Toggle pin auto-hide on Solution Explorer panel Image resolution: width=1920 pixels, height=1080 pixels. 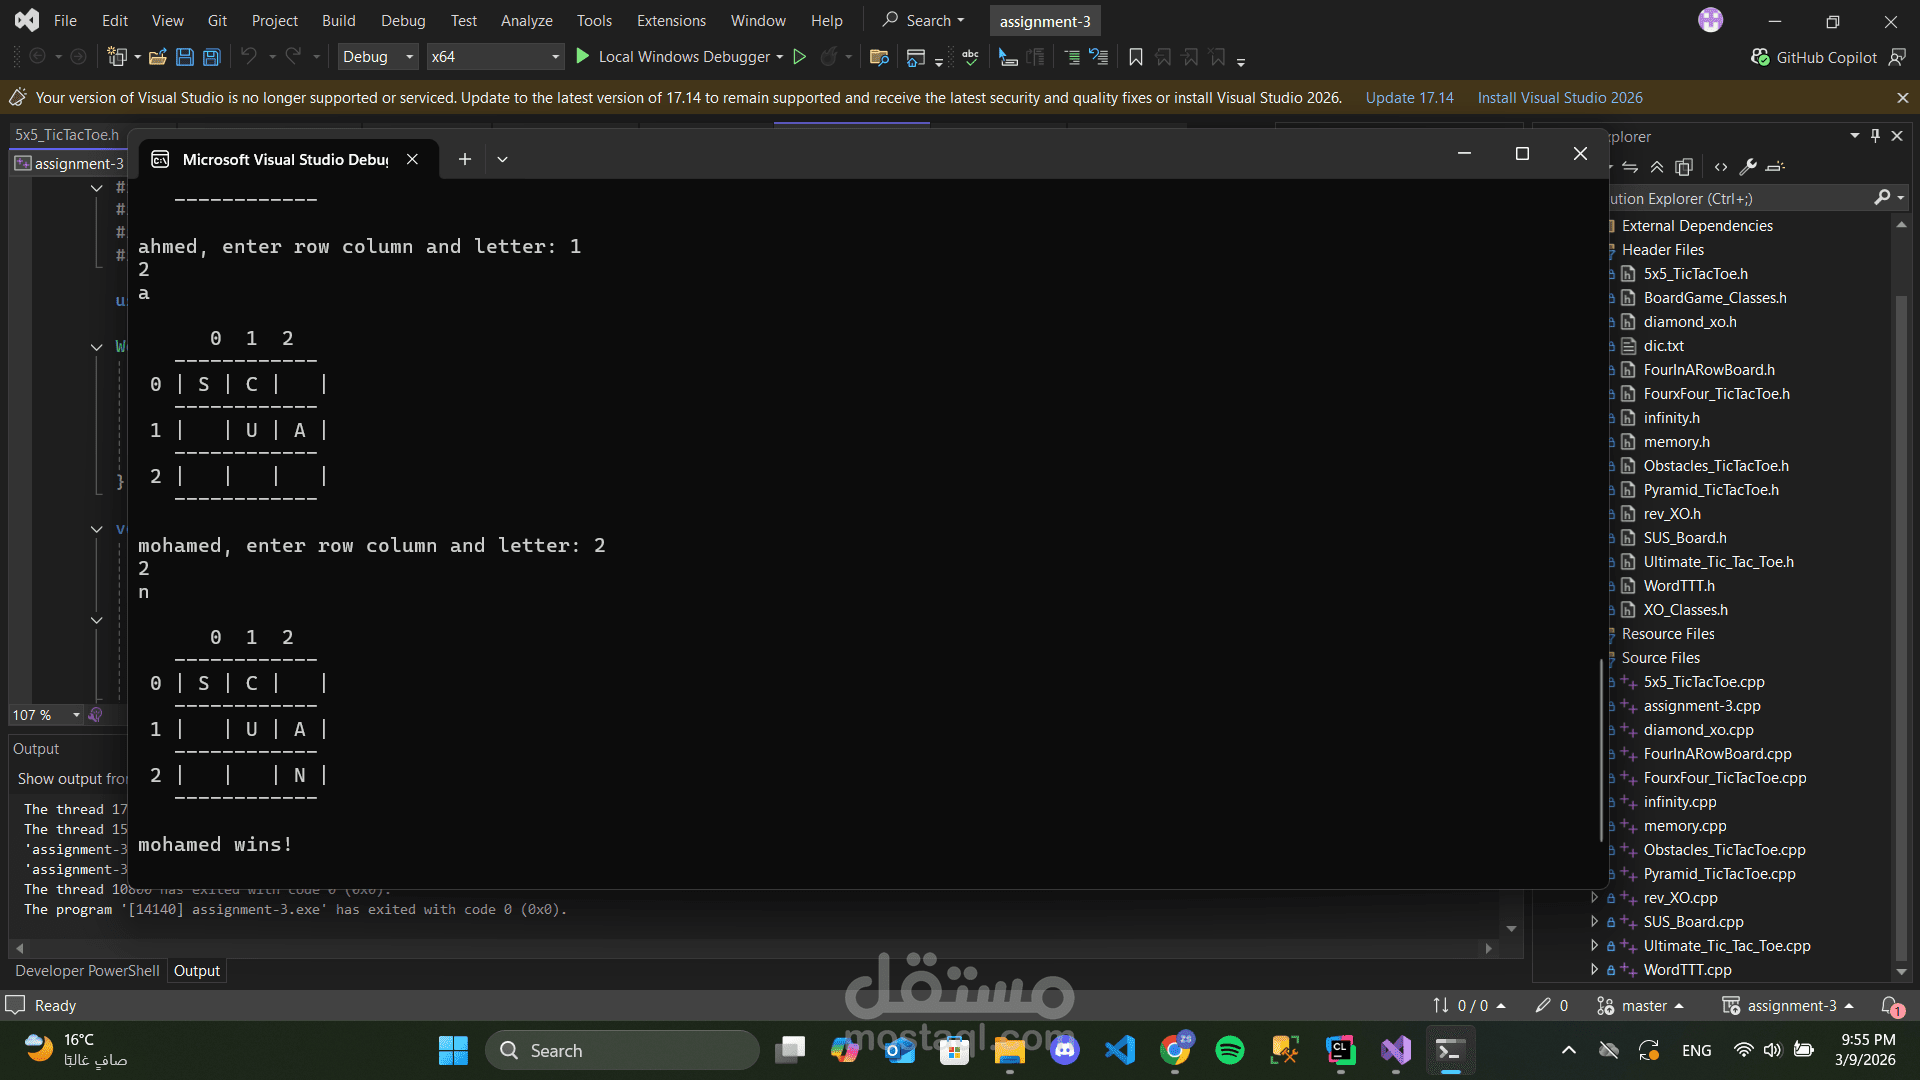[x=1875, y=136]
